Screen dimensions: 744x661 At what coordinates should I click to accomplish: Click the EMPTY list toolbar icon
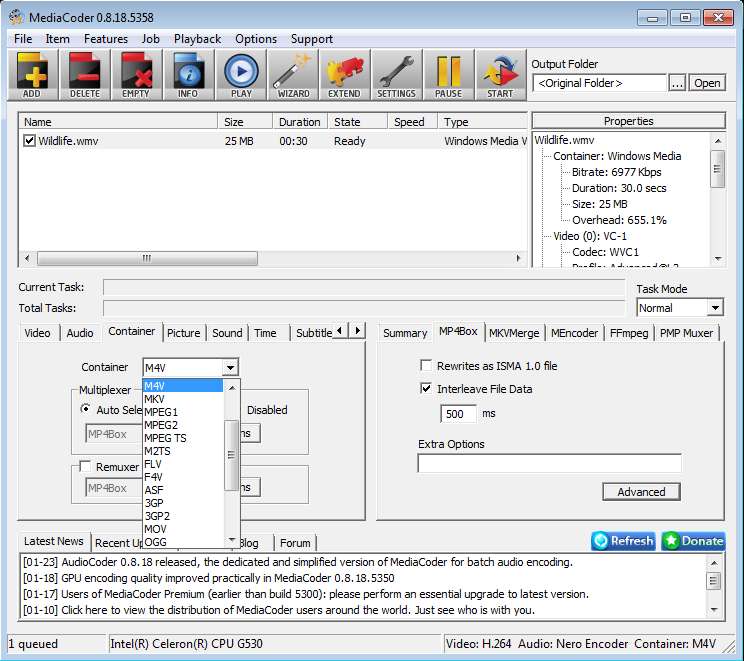tap(137, 75)
